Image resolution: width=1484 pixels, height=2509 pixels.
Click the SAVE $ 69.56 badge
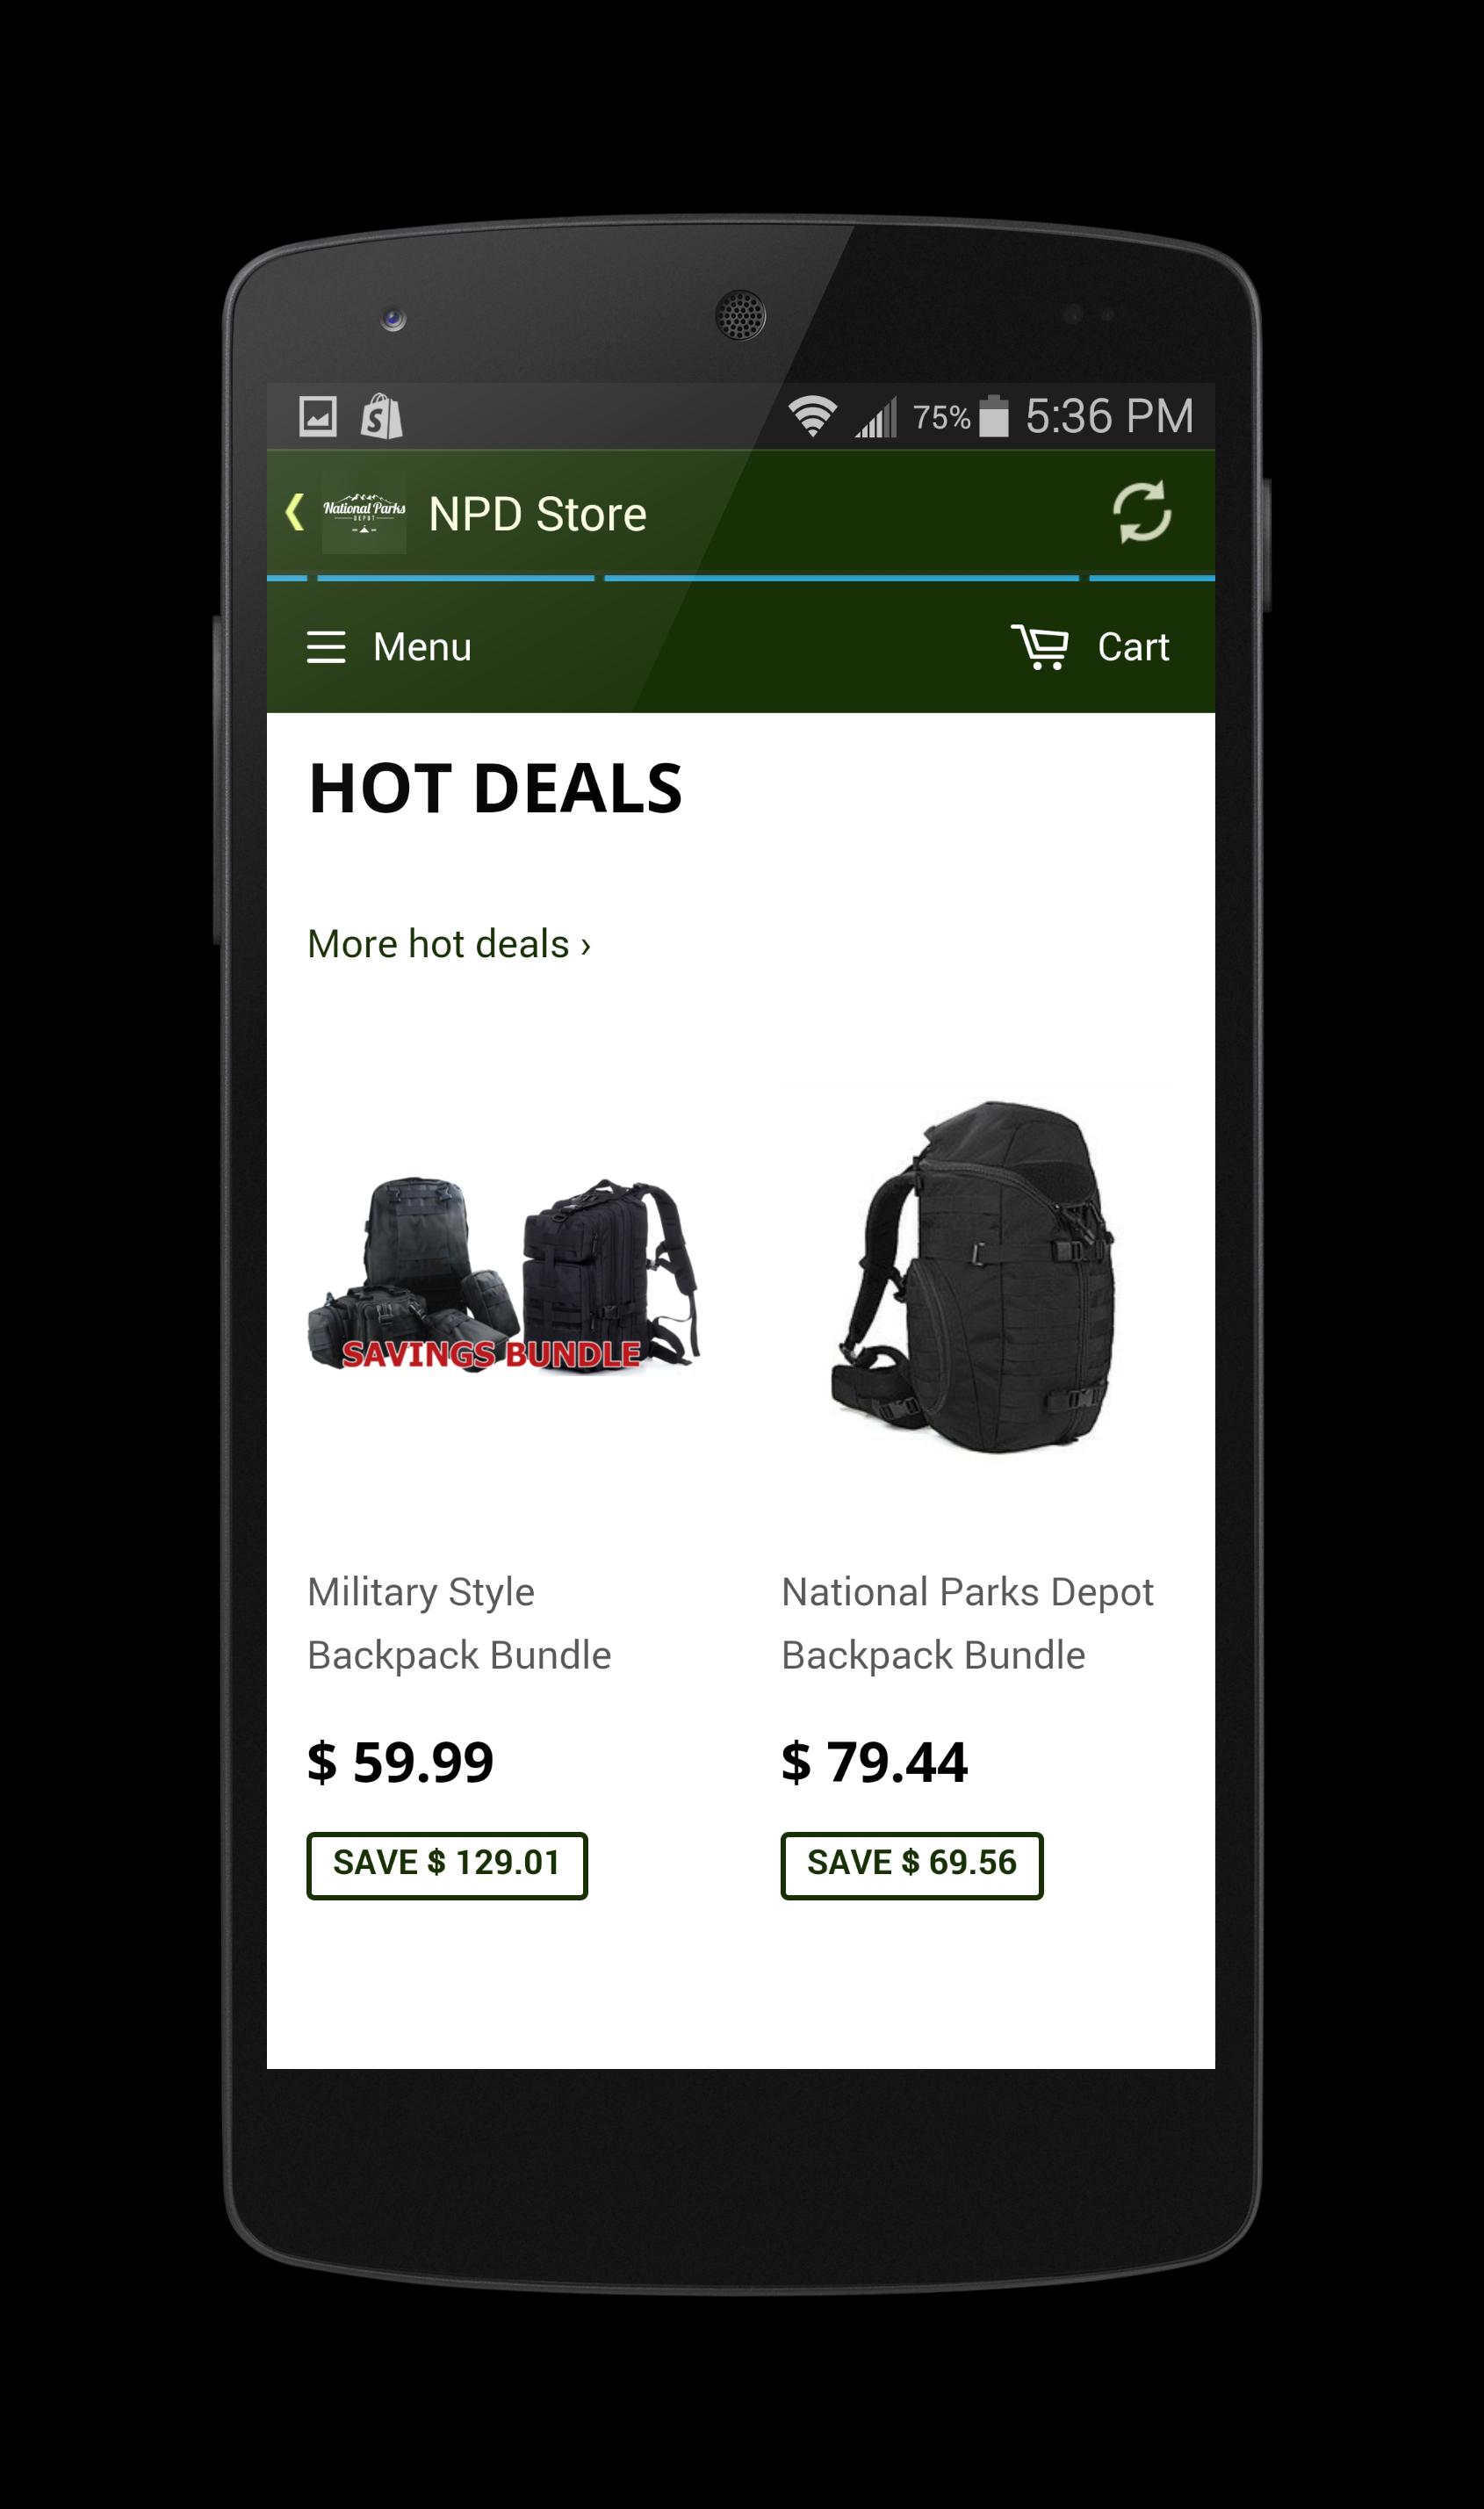912,1865
